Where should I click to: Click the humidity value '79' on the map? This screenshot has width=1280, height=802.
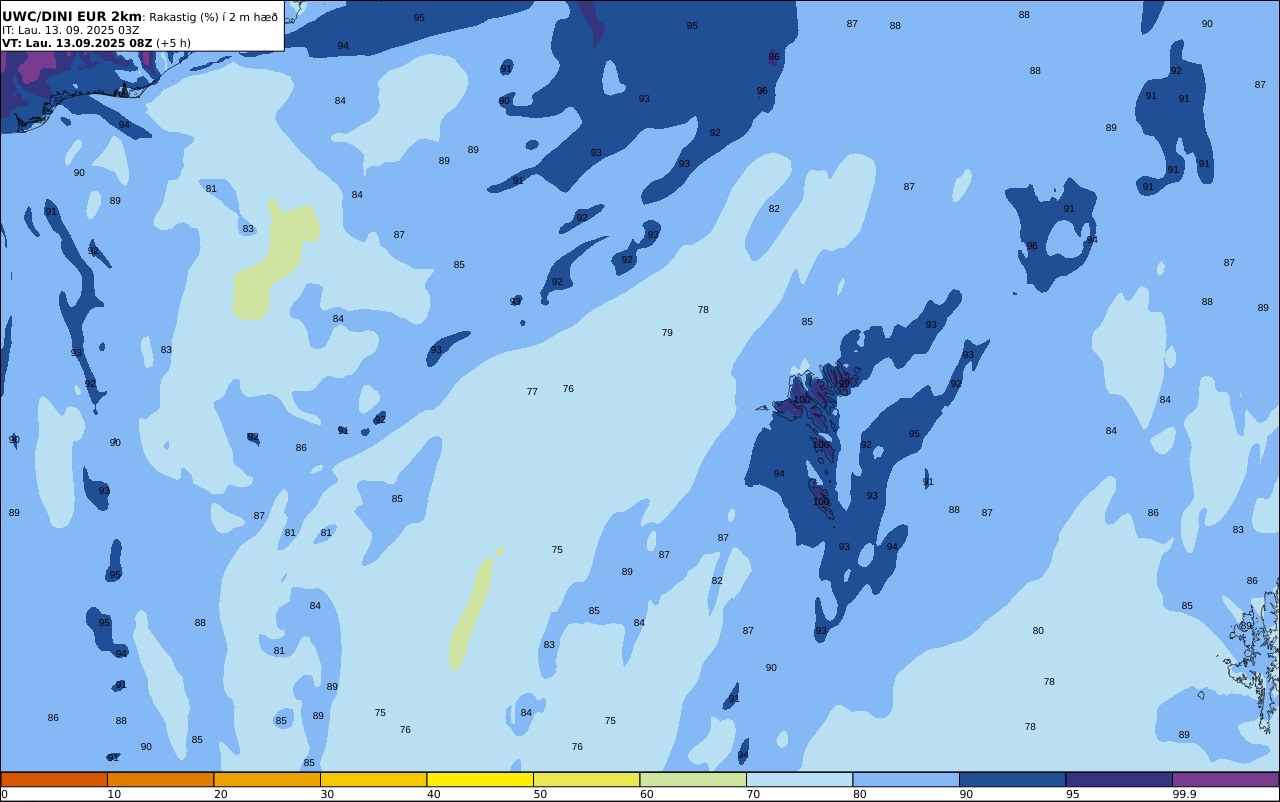pyautogui.click(x=667, y=333)
